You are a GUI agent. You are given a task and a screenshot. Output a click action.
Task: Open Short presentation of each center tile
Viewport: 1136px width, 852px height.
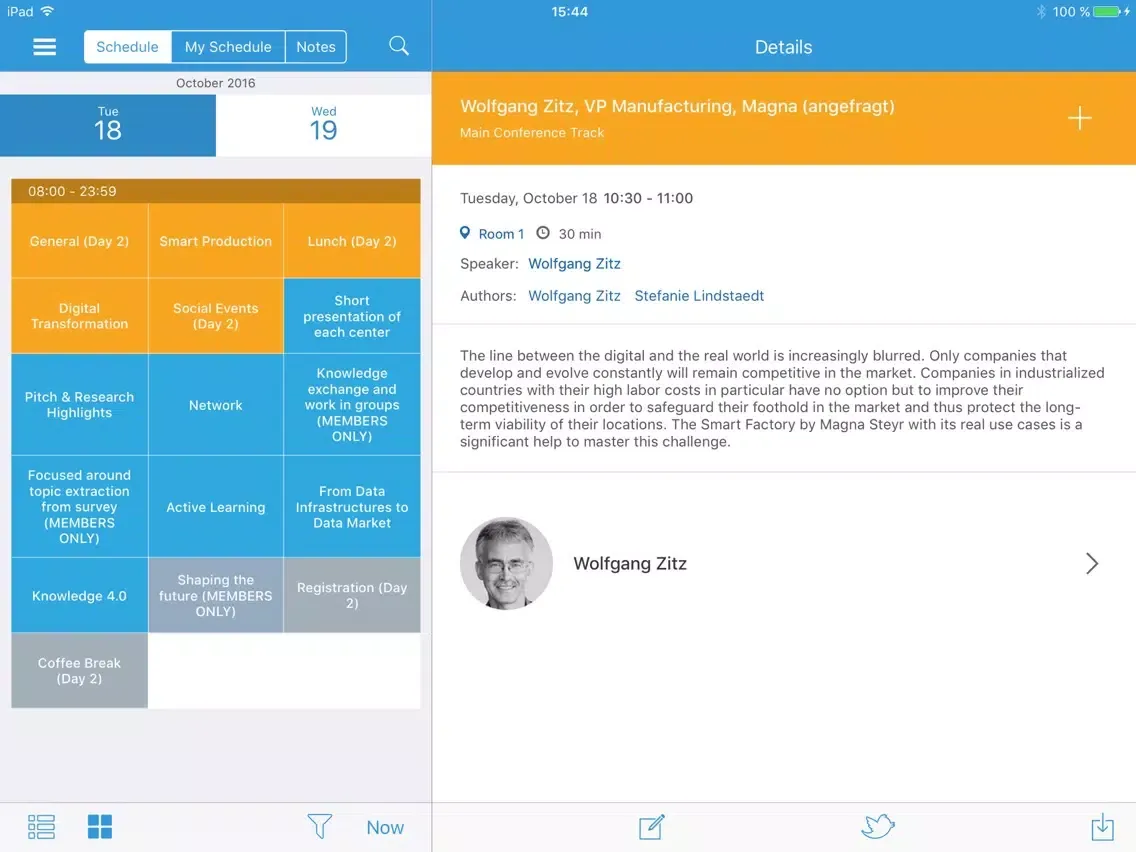(x=352, y=317)
